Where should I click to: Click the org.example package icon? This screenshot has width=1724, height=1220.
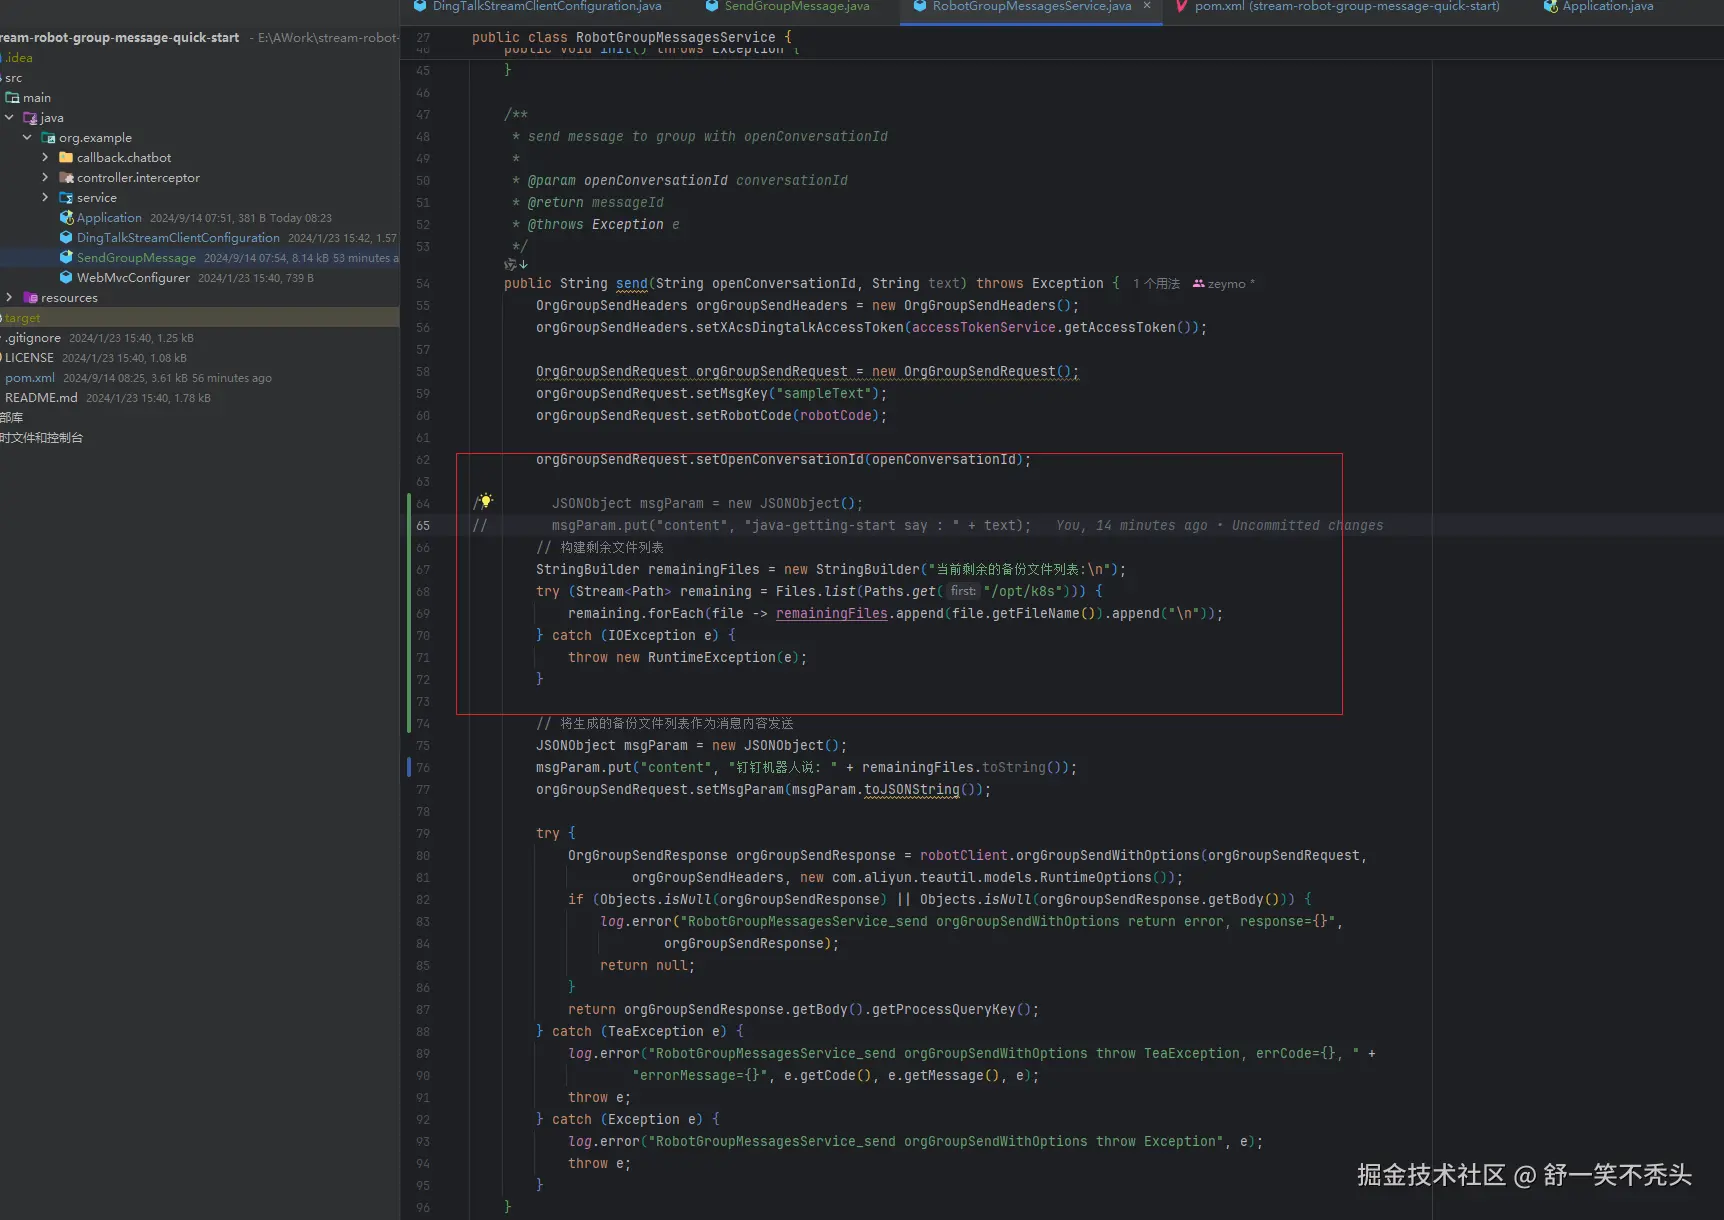(x=48, y=138)
